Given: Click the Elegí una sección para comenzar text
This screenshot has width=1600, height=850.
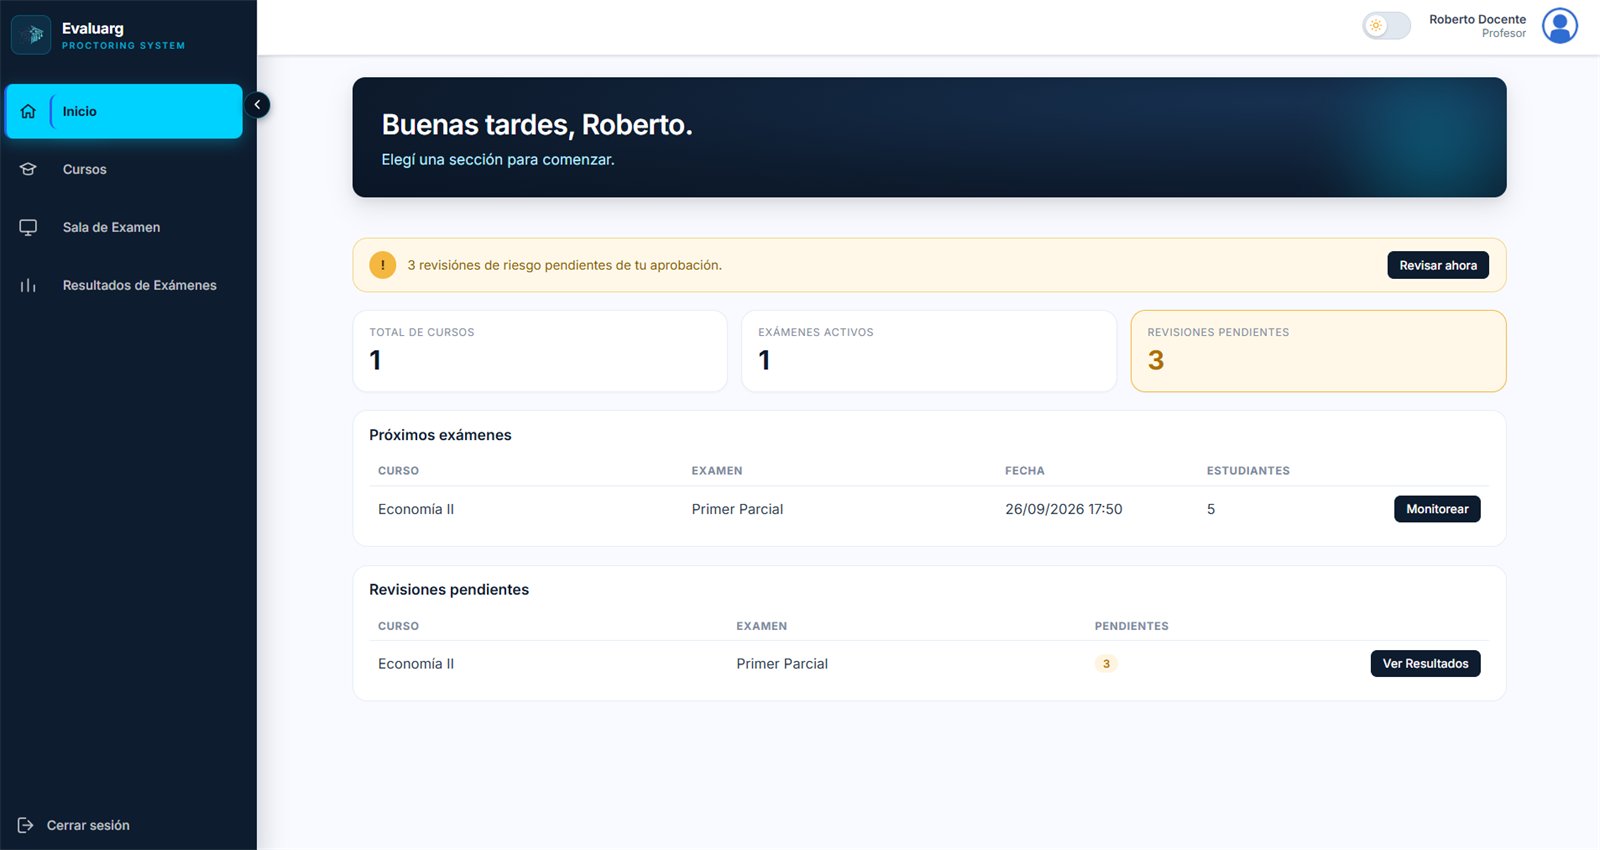Looking at the screenshot, I should (498, 160).
